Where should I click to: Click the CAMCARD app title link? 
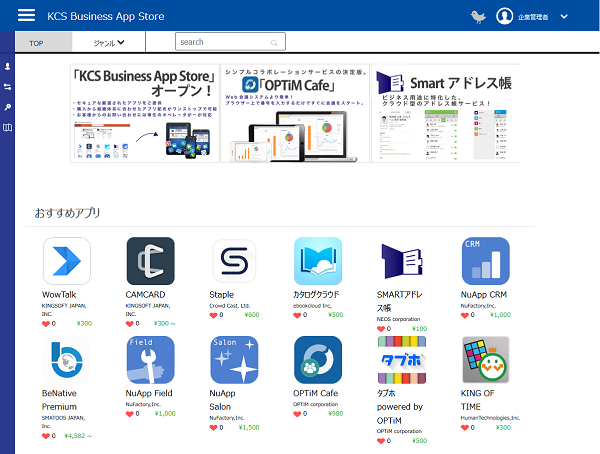145,295
